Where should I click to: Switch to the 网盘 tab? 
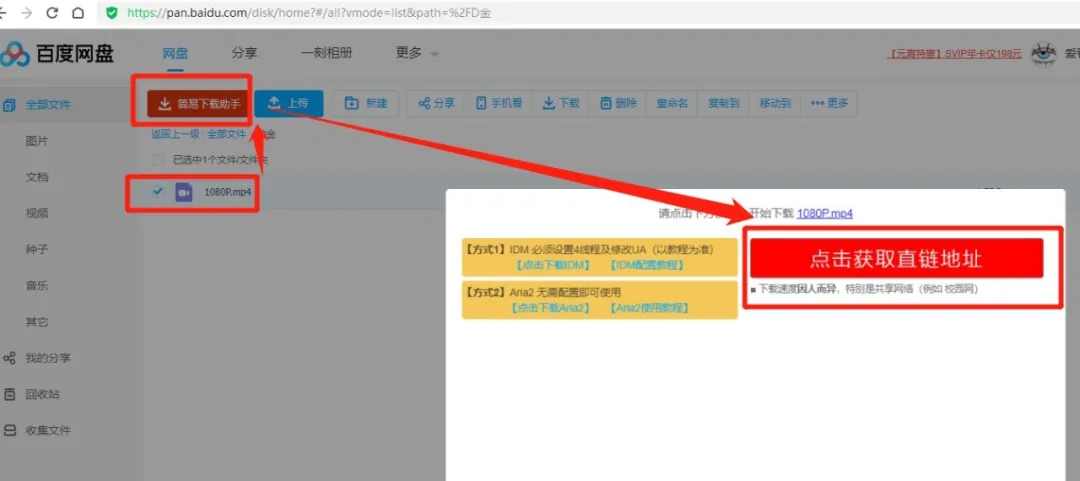[x=175, y=54]
